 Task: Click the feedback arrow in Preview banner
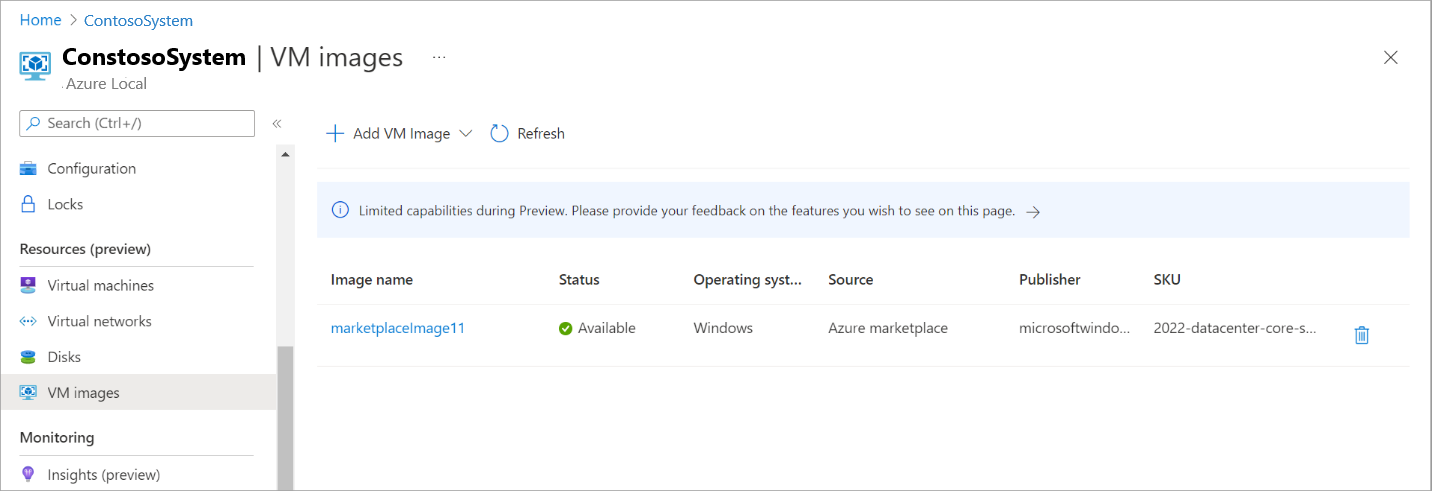click(1034, 212)
